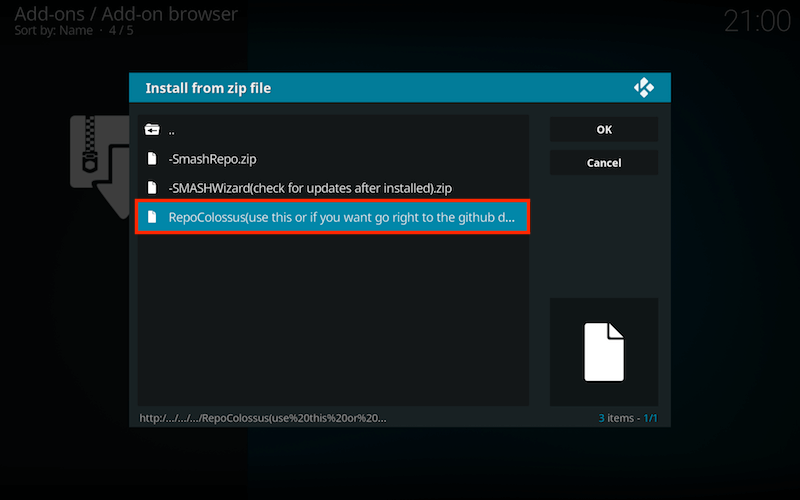Click the '3 items - 1/1' counter
The height and width of the screenshot is (500, 800).
[x=628, y=418]
